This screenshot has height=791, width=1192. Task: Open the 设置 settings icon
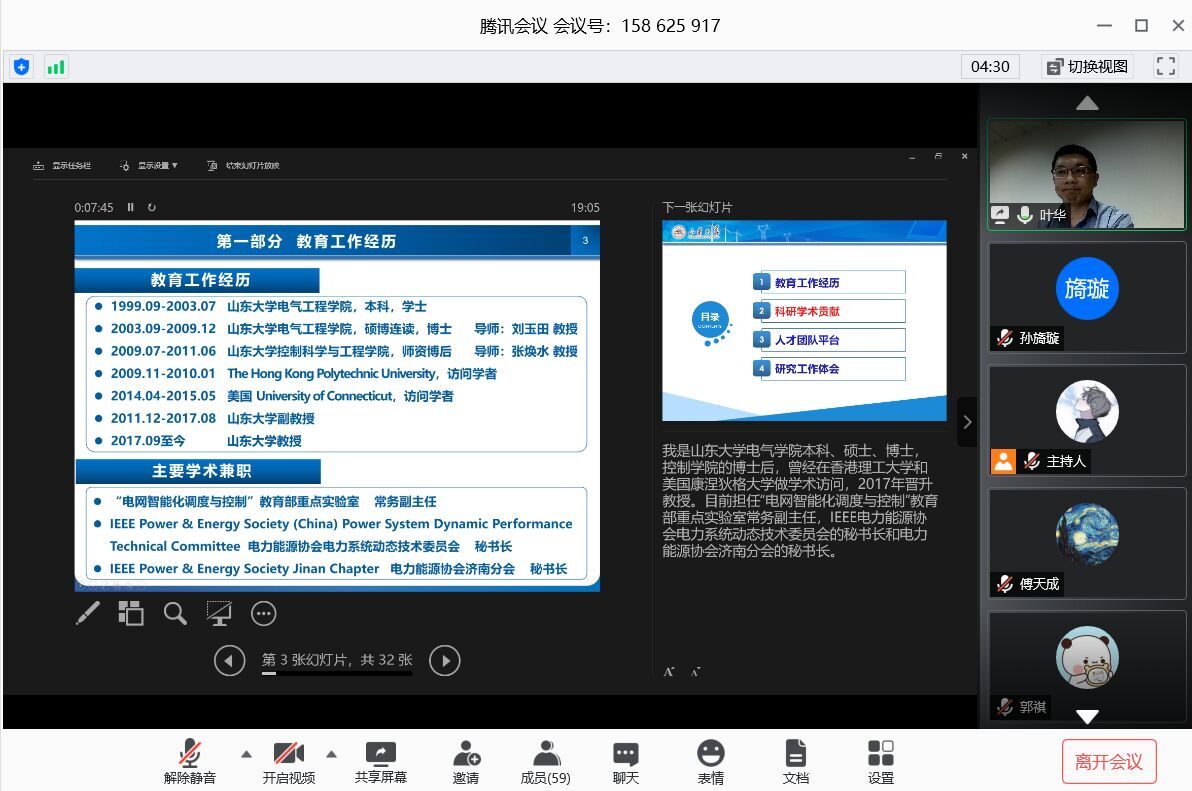tap(881, 761)
